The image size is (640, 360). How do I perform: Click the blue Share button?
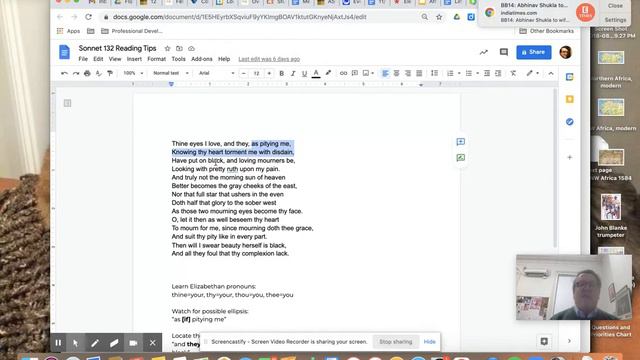pyautogui.click(x=533, y=52)
